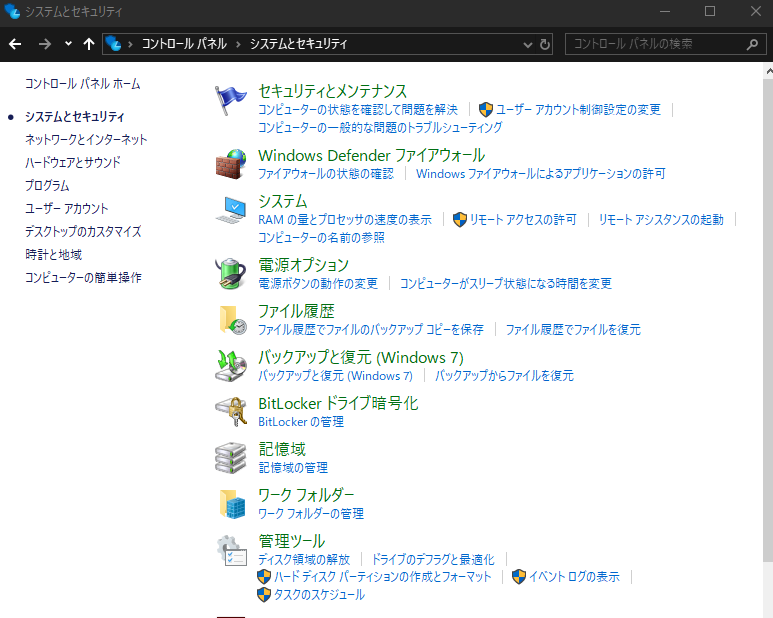Screen dimensions: 773x618
Task: Maximize the システムとセキュリティ window
Action: pos(710,11)
